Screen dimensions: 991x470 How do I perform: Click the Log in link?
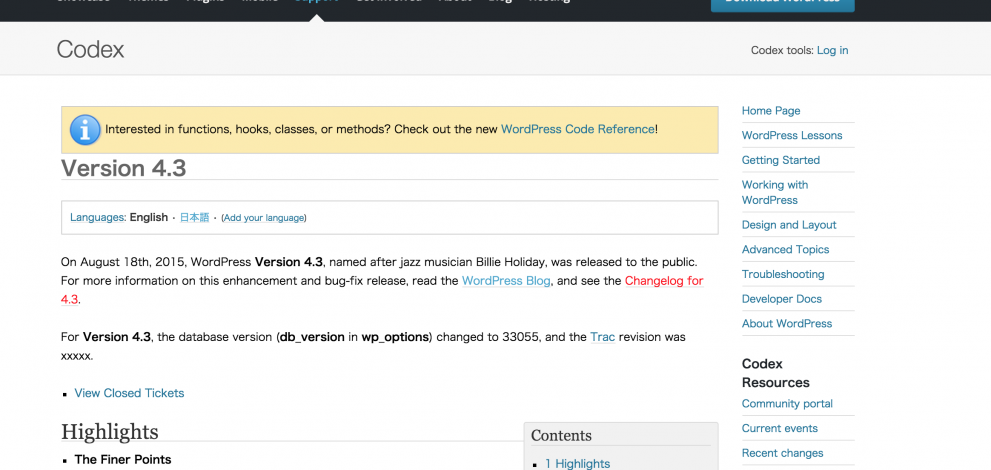pos(832,51)
